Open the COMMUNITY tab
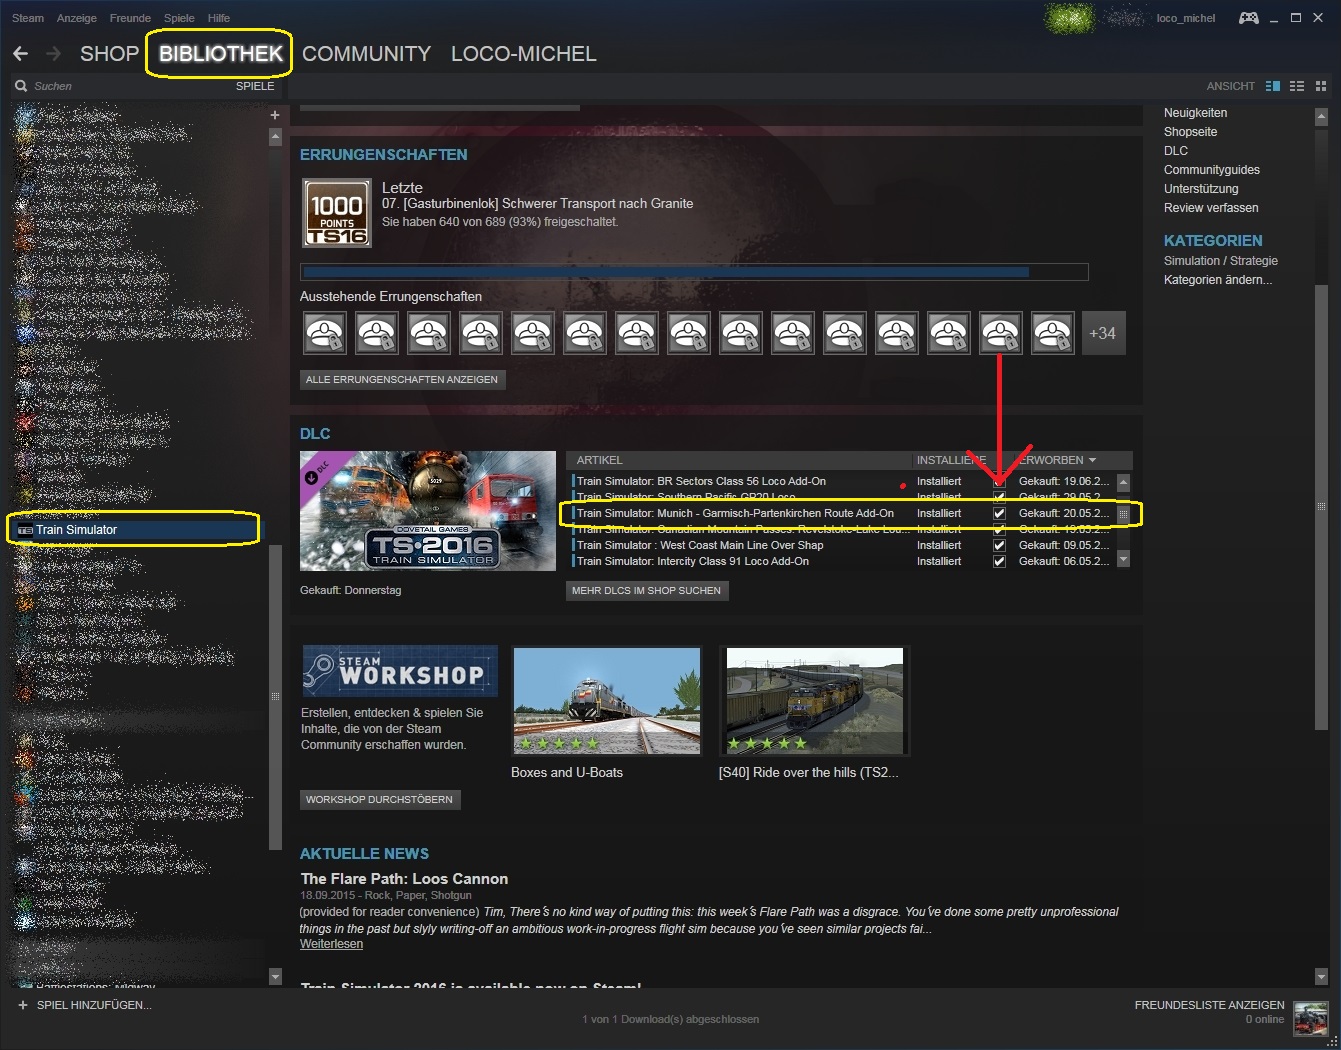Screen dimensions: 1341x1050 click(x=366, y=54)
